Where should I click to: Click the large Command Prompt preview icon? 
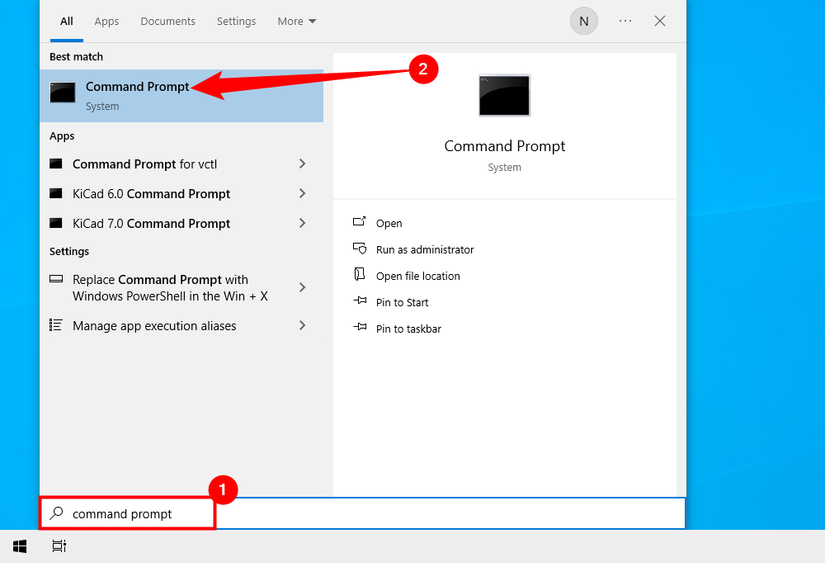point(504,95)
